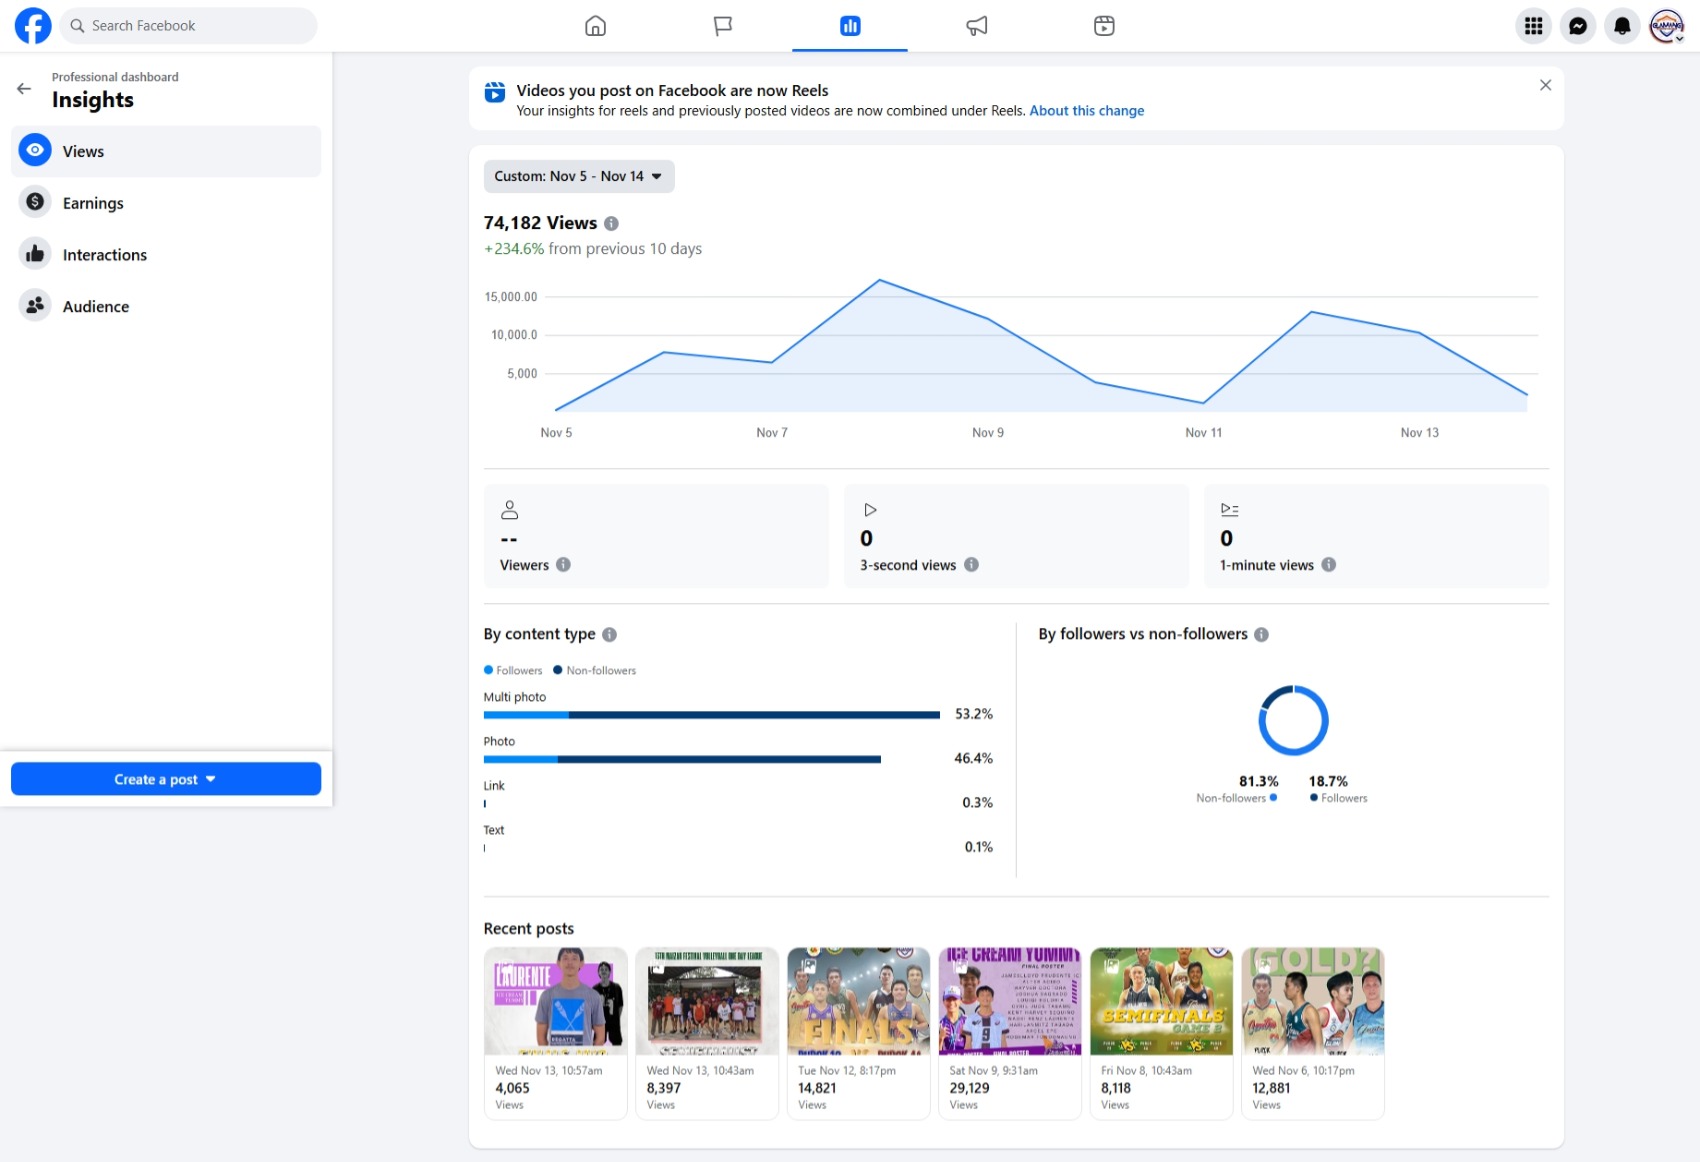1700x1162 pixels.
Task: Open the Home feed icon
Action: (595, 26)
